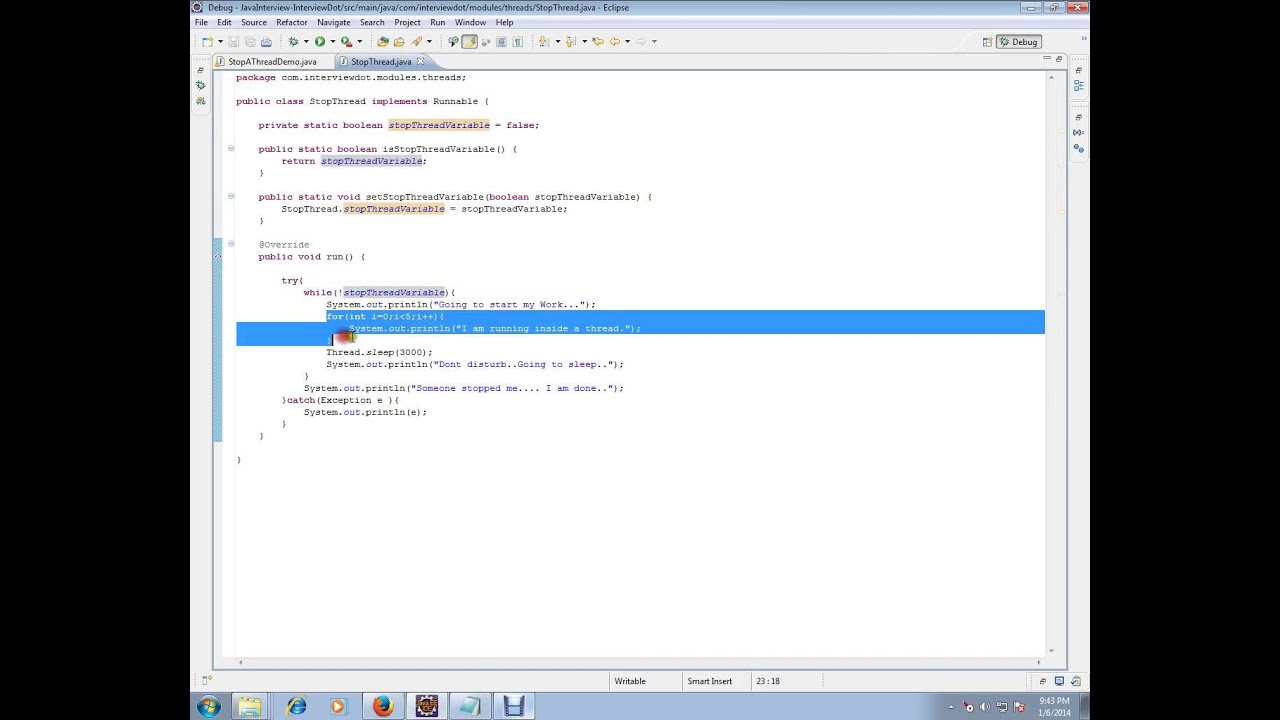The width and height of the screenshot is (1280, 720).
Task: Click the Next Annotation icon
Action: pos(544,41)
